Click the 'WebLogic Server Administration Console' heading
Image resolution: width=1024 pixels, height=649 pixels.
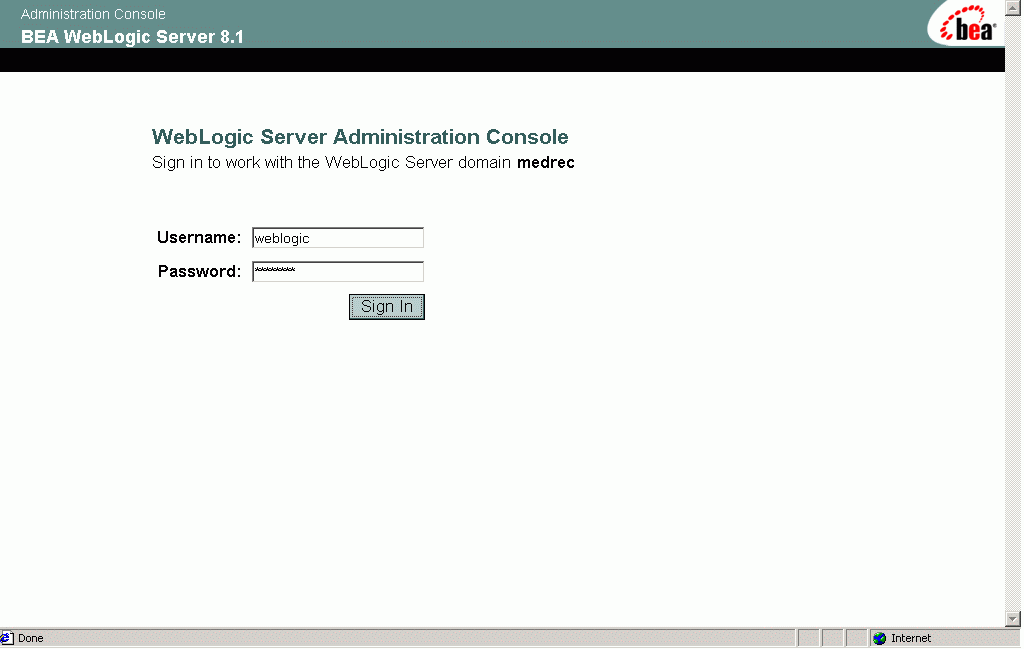pos(360,136)
